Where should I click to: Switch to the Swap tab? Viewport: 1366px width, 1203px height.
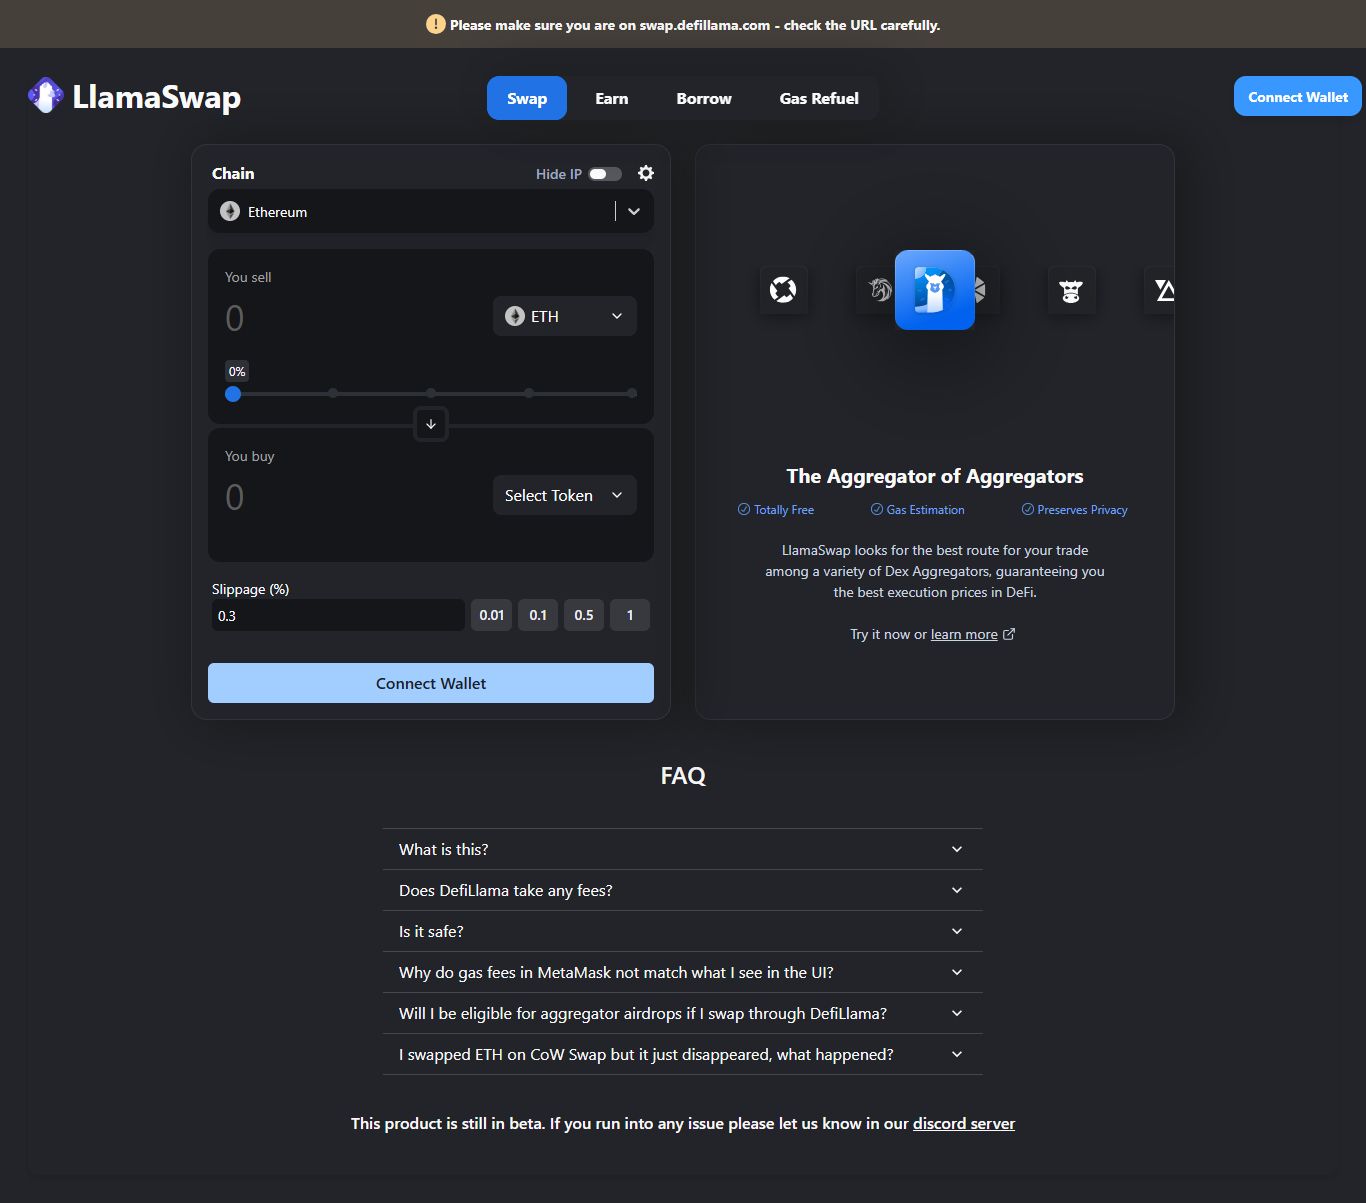(527, 98)
